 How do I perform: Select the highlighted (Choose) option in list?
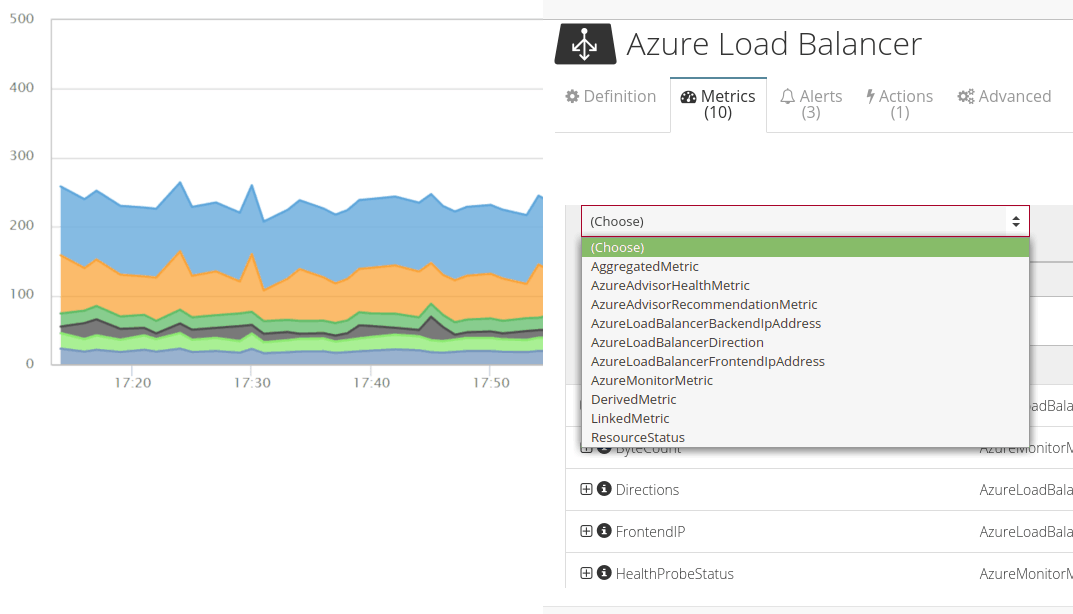pyautogui.click(x=805, y=247)
